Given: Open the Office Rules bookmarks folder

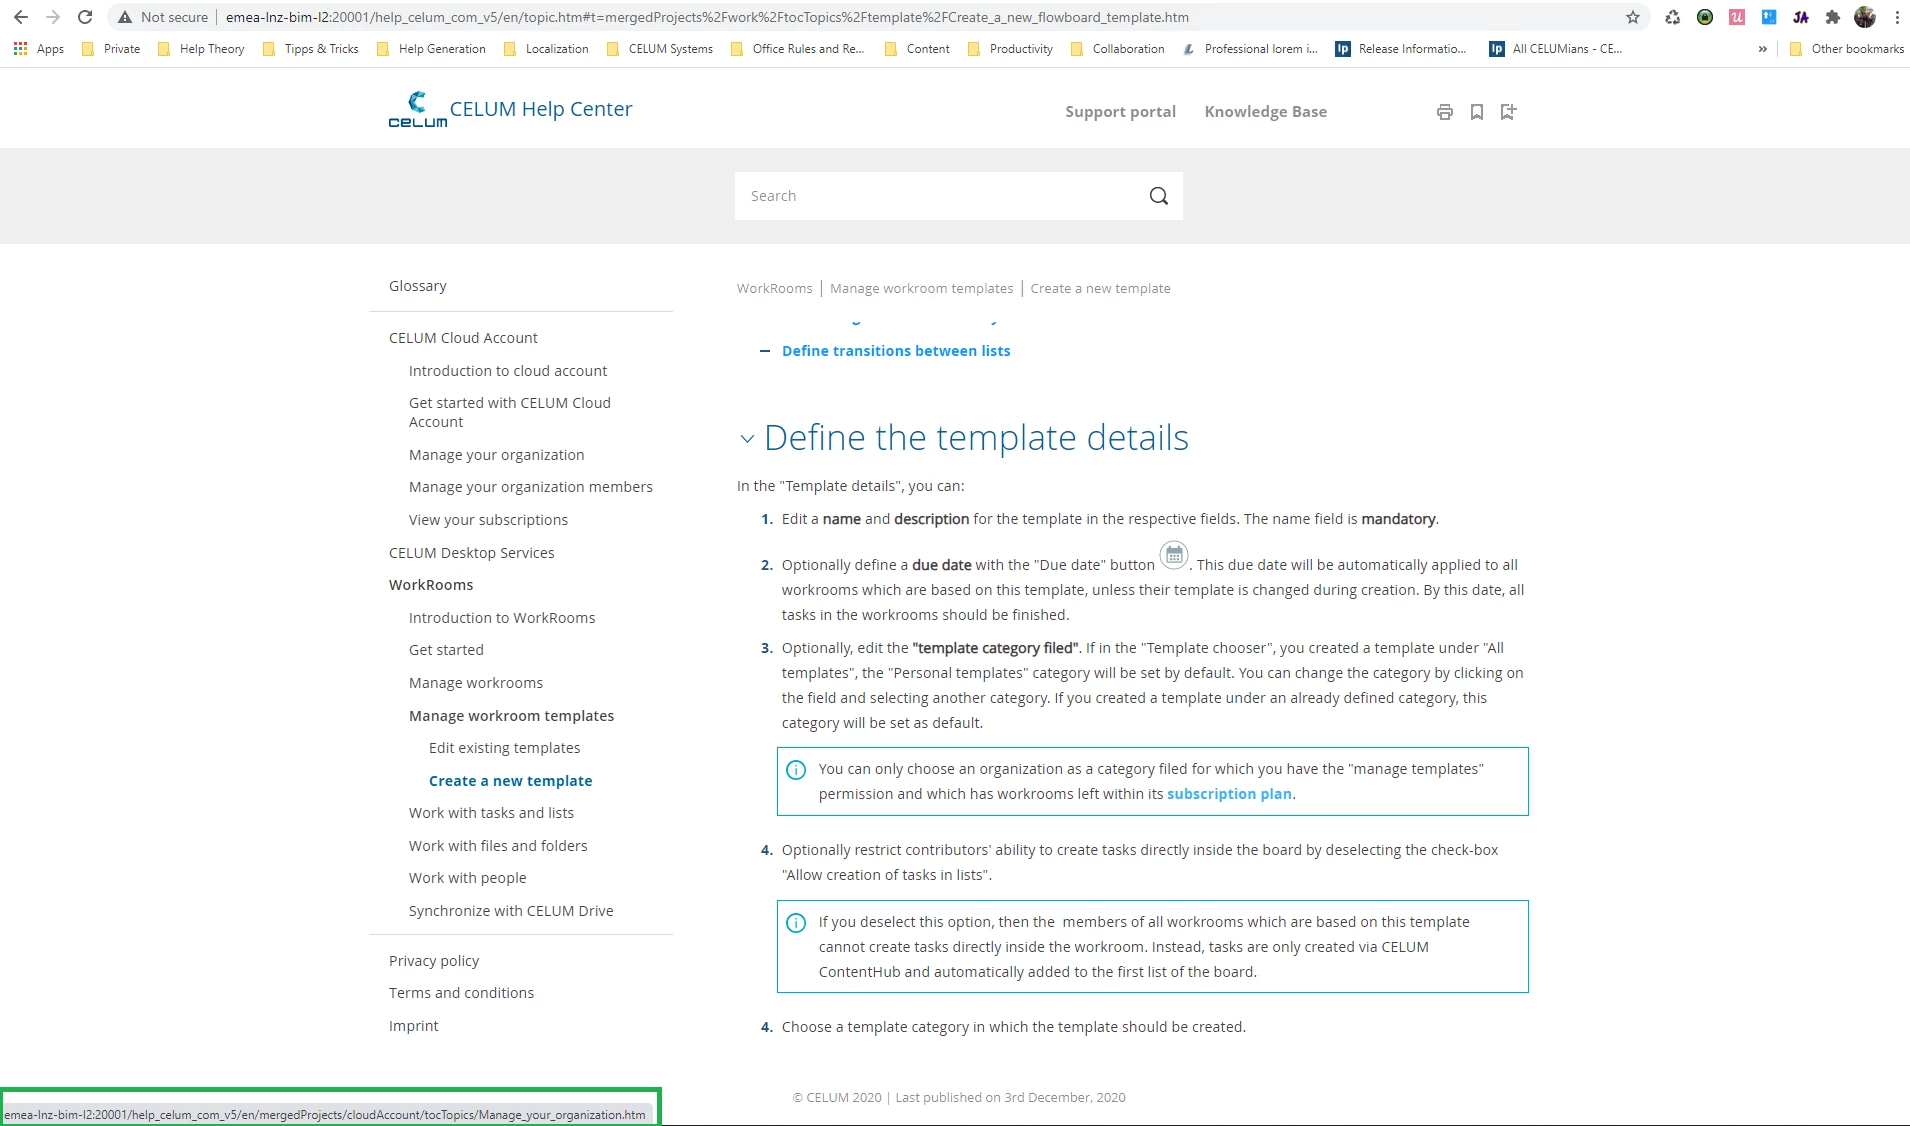Looking at the screenshot, I should coord(797,49).
